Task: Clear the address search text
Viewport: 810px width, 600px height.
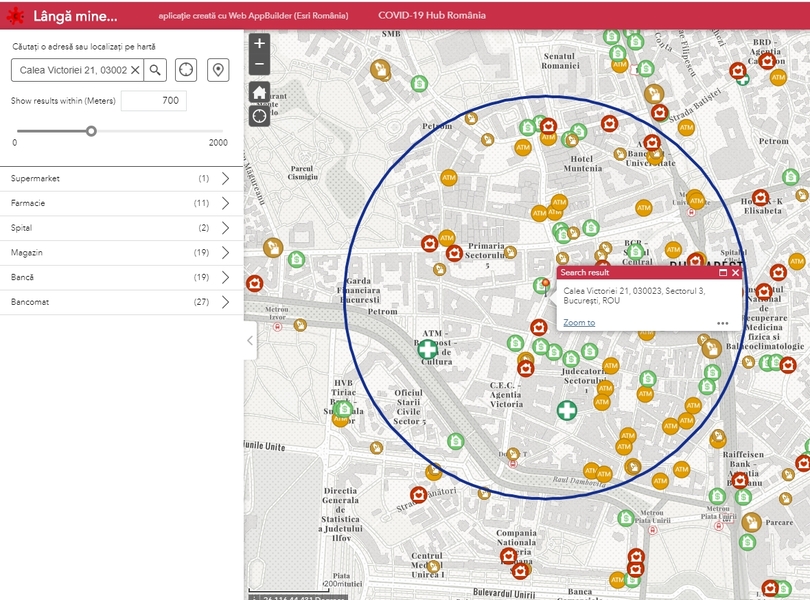Action: [135, 70]
